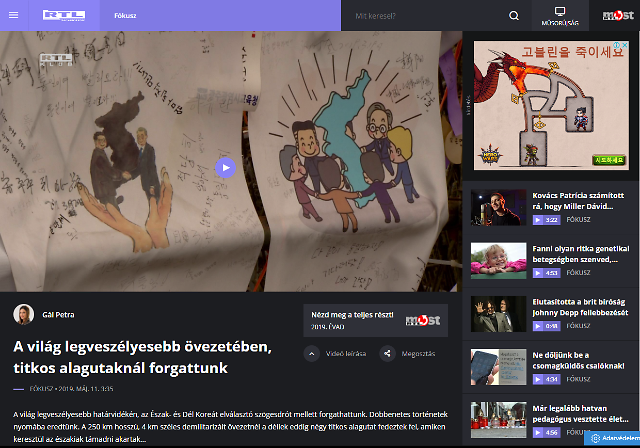
Task: Play the main video
Action: coord(226,168)
